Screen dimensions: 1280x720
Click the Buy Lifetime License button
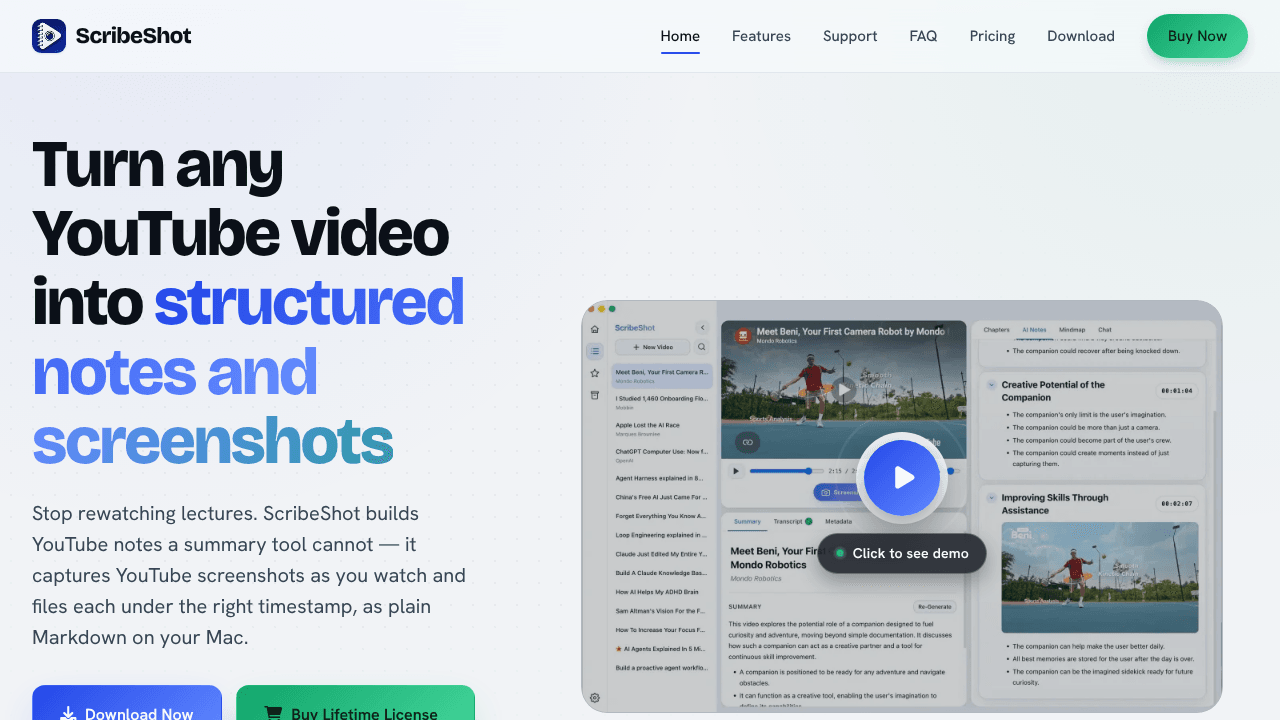[x=355, y=703]
